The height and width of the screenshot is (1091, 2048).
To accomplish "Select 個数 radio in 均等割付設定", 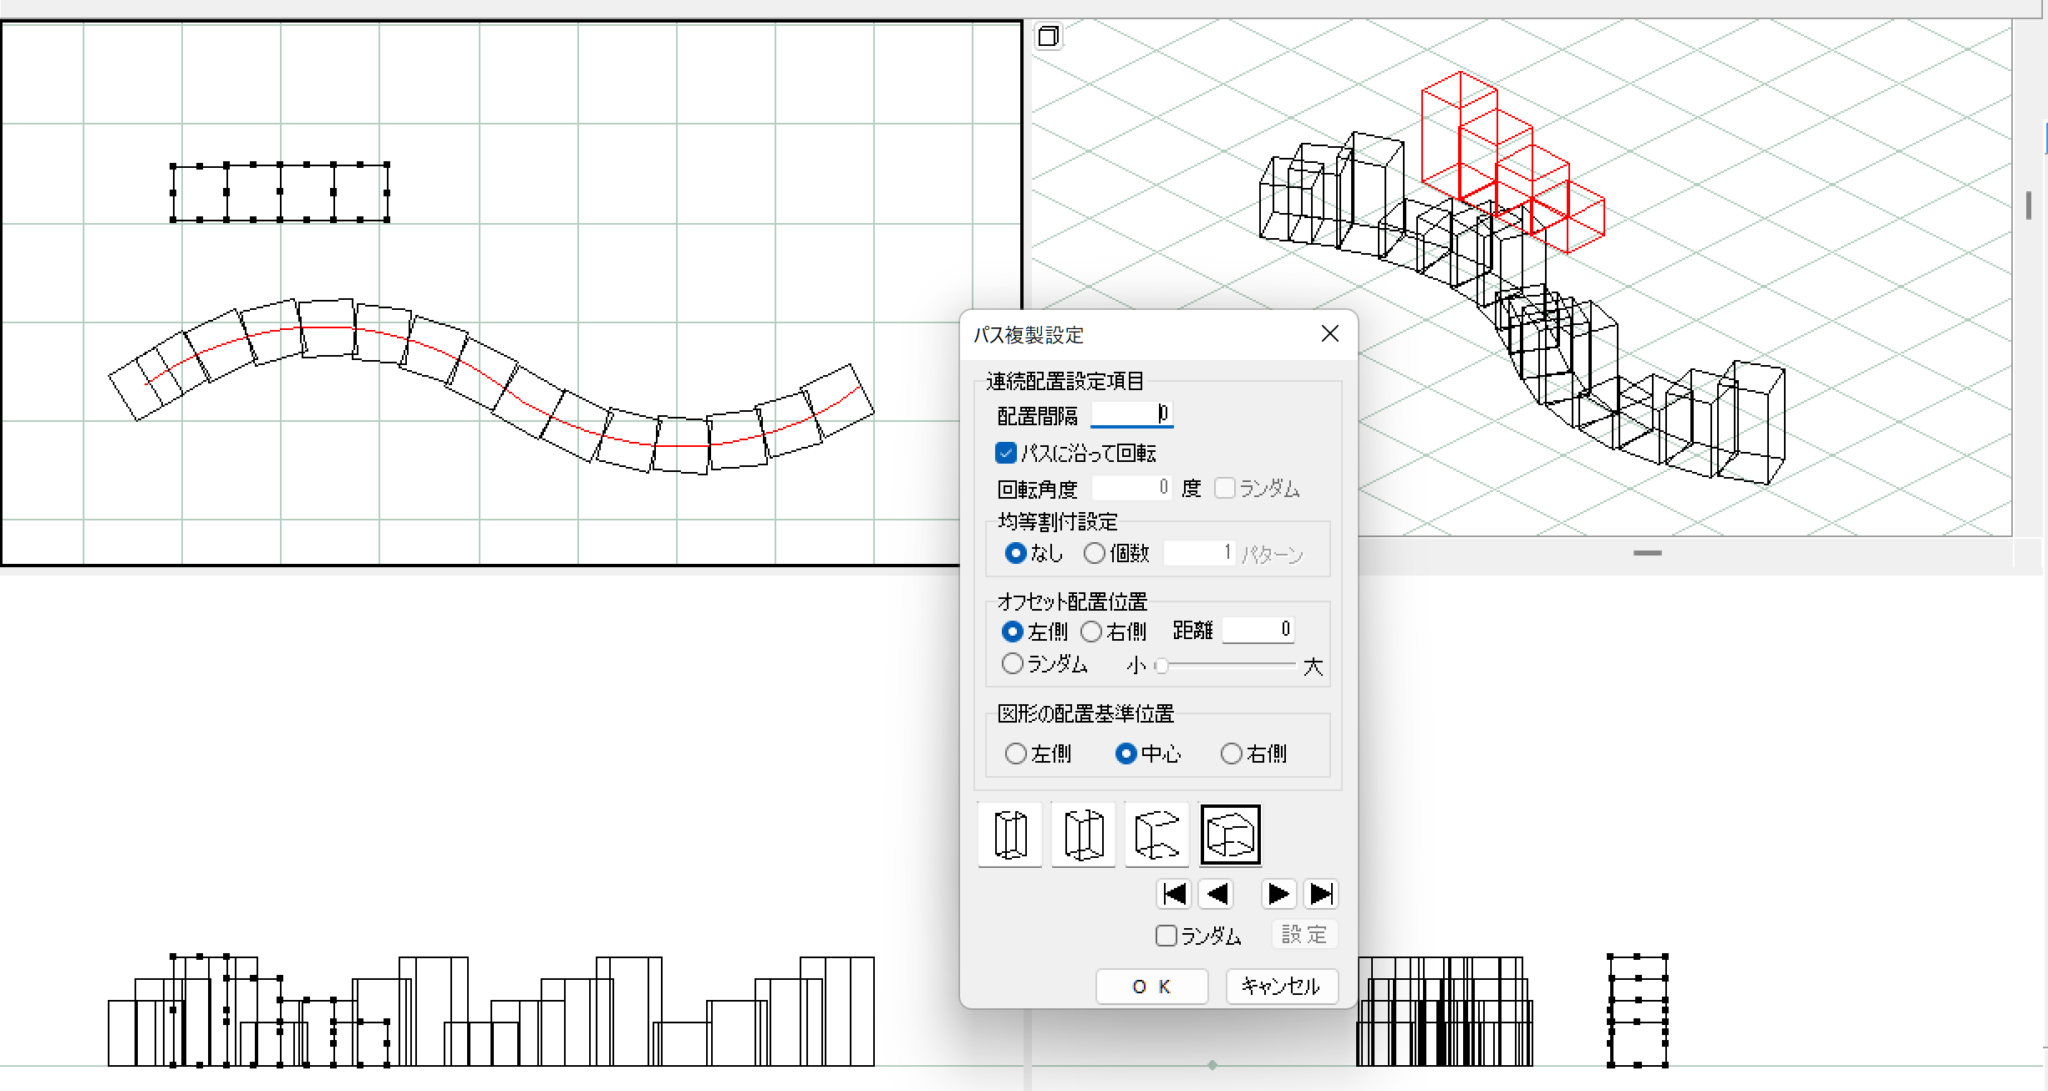I will tap(1095, 553).
